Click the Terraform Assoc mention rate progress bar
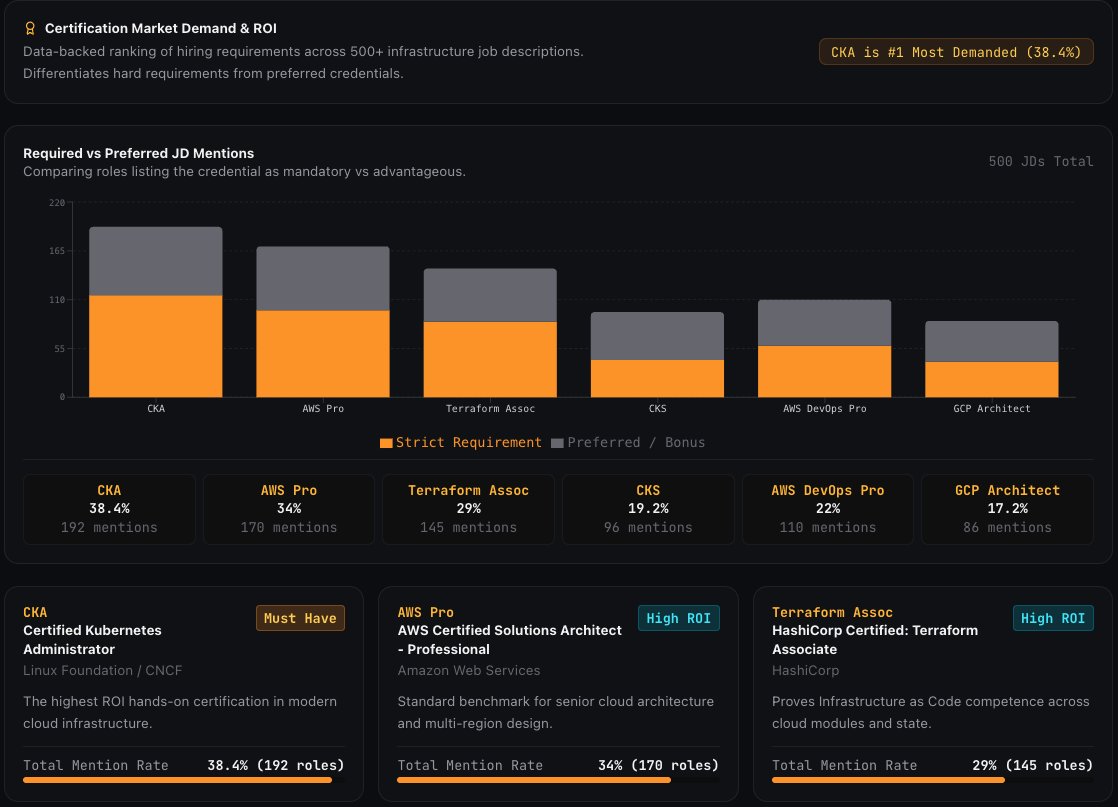This screenshot has height=807, width=1118. pyautogui.click(x=933, y=780)
